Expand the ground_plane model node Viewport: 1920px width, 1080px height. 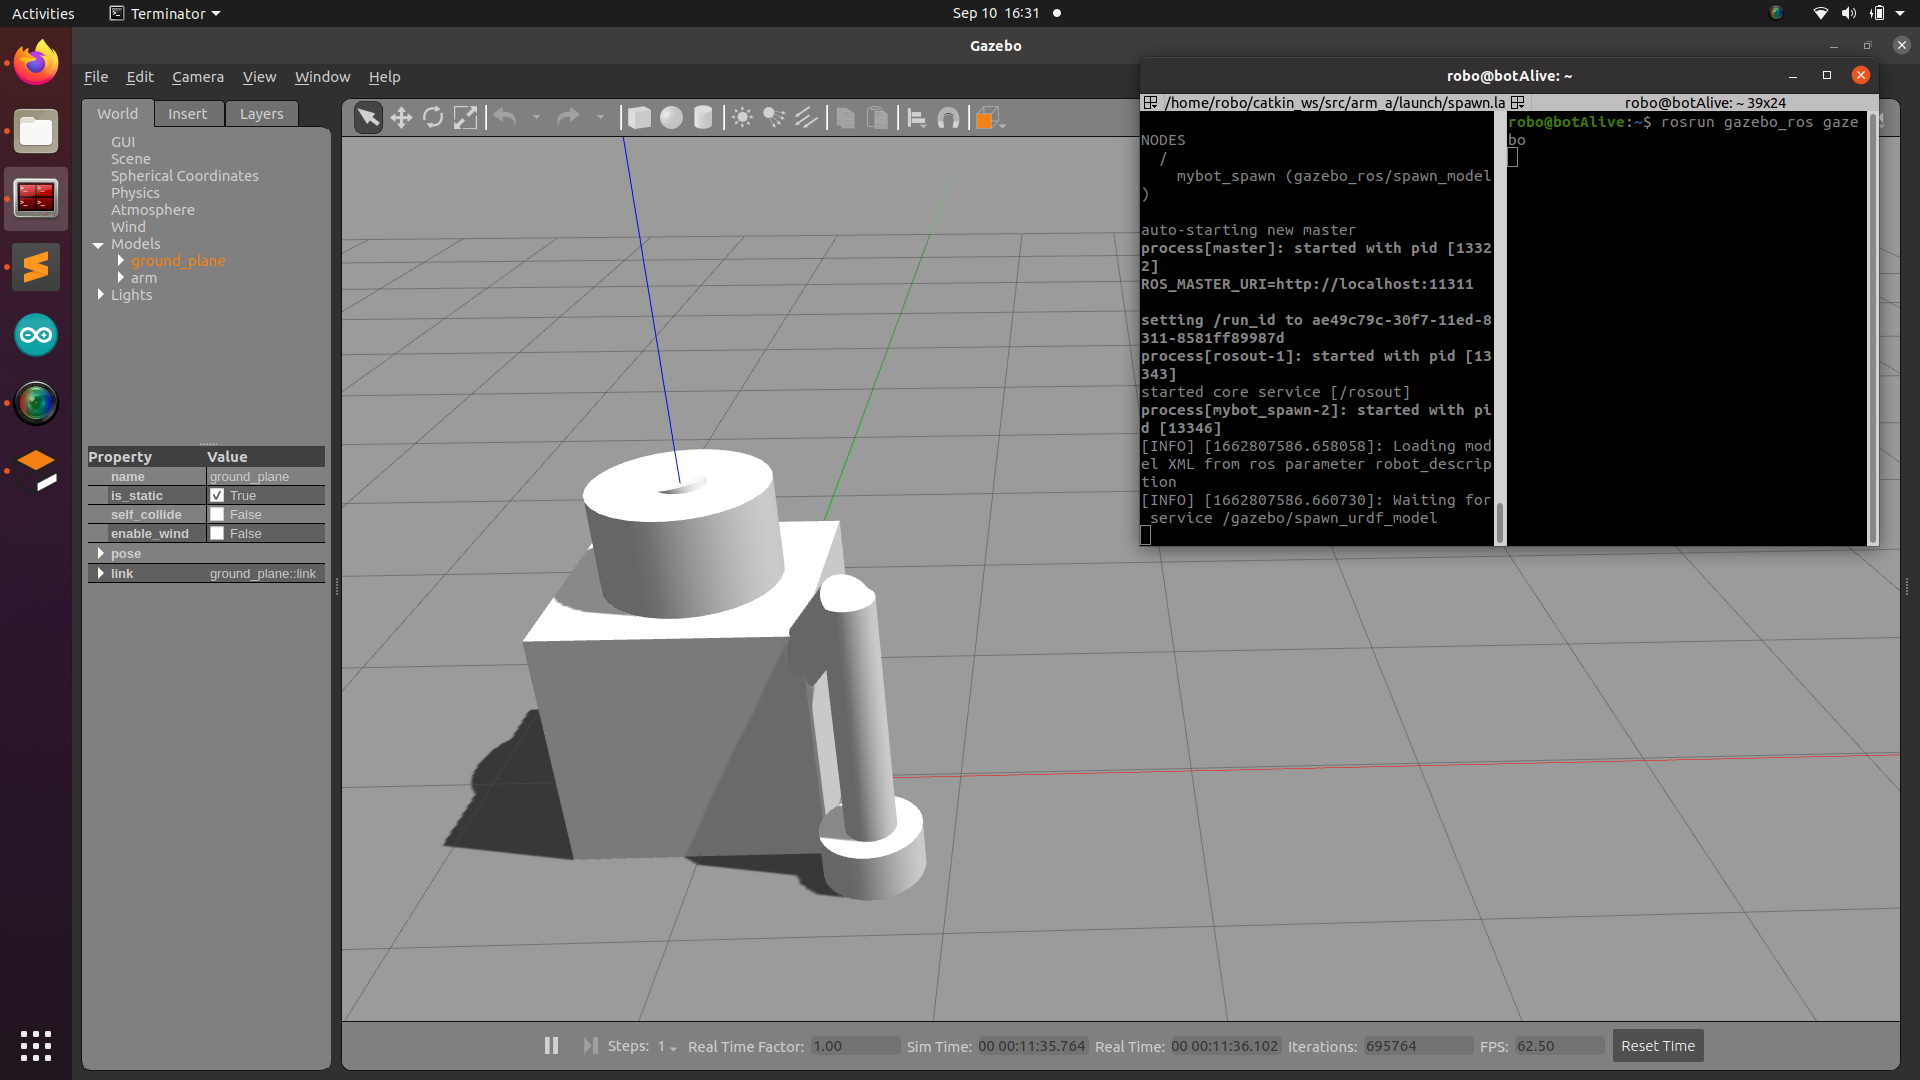pos(120,261)
